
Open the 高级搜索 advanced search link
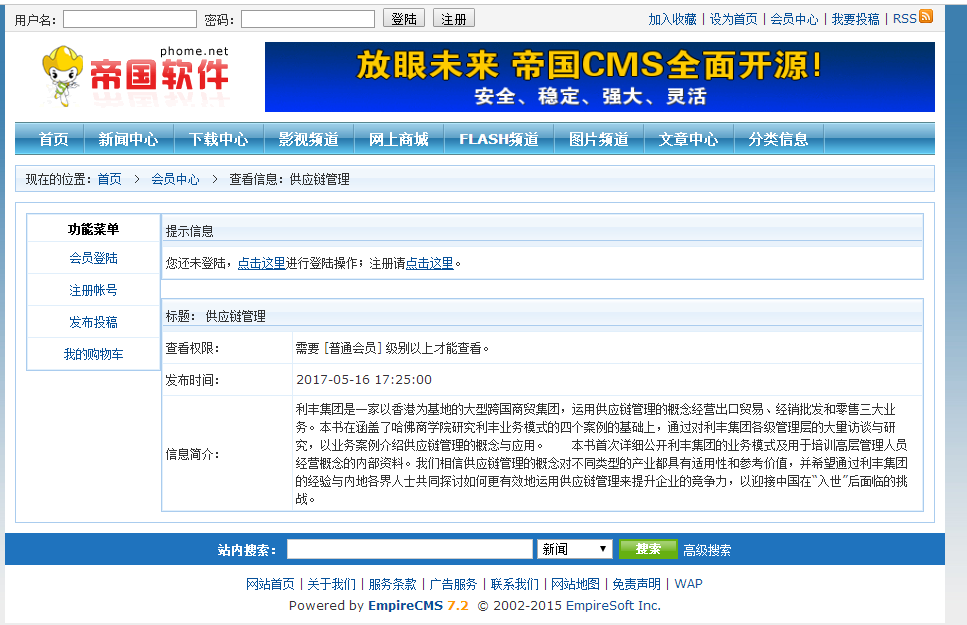point(709,548)
